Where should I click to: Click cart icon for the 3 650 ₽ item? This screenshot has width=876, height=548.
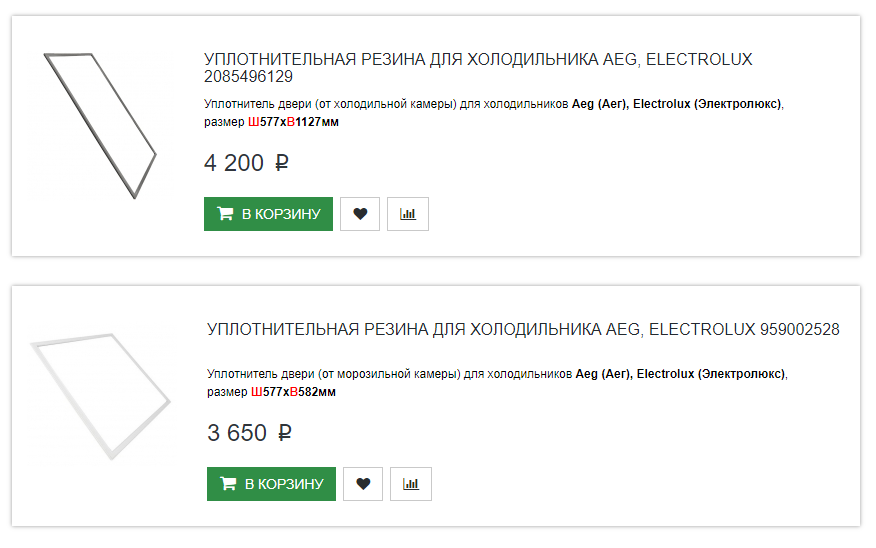[228, 484]
